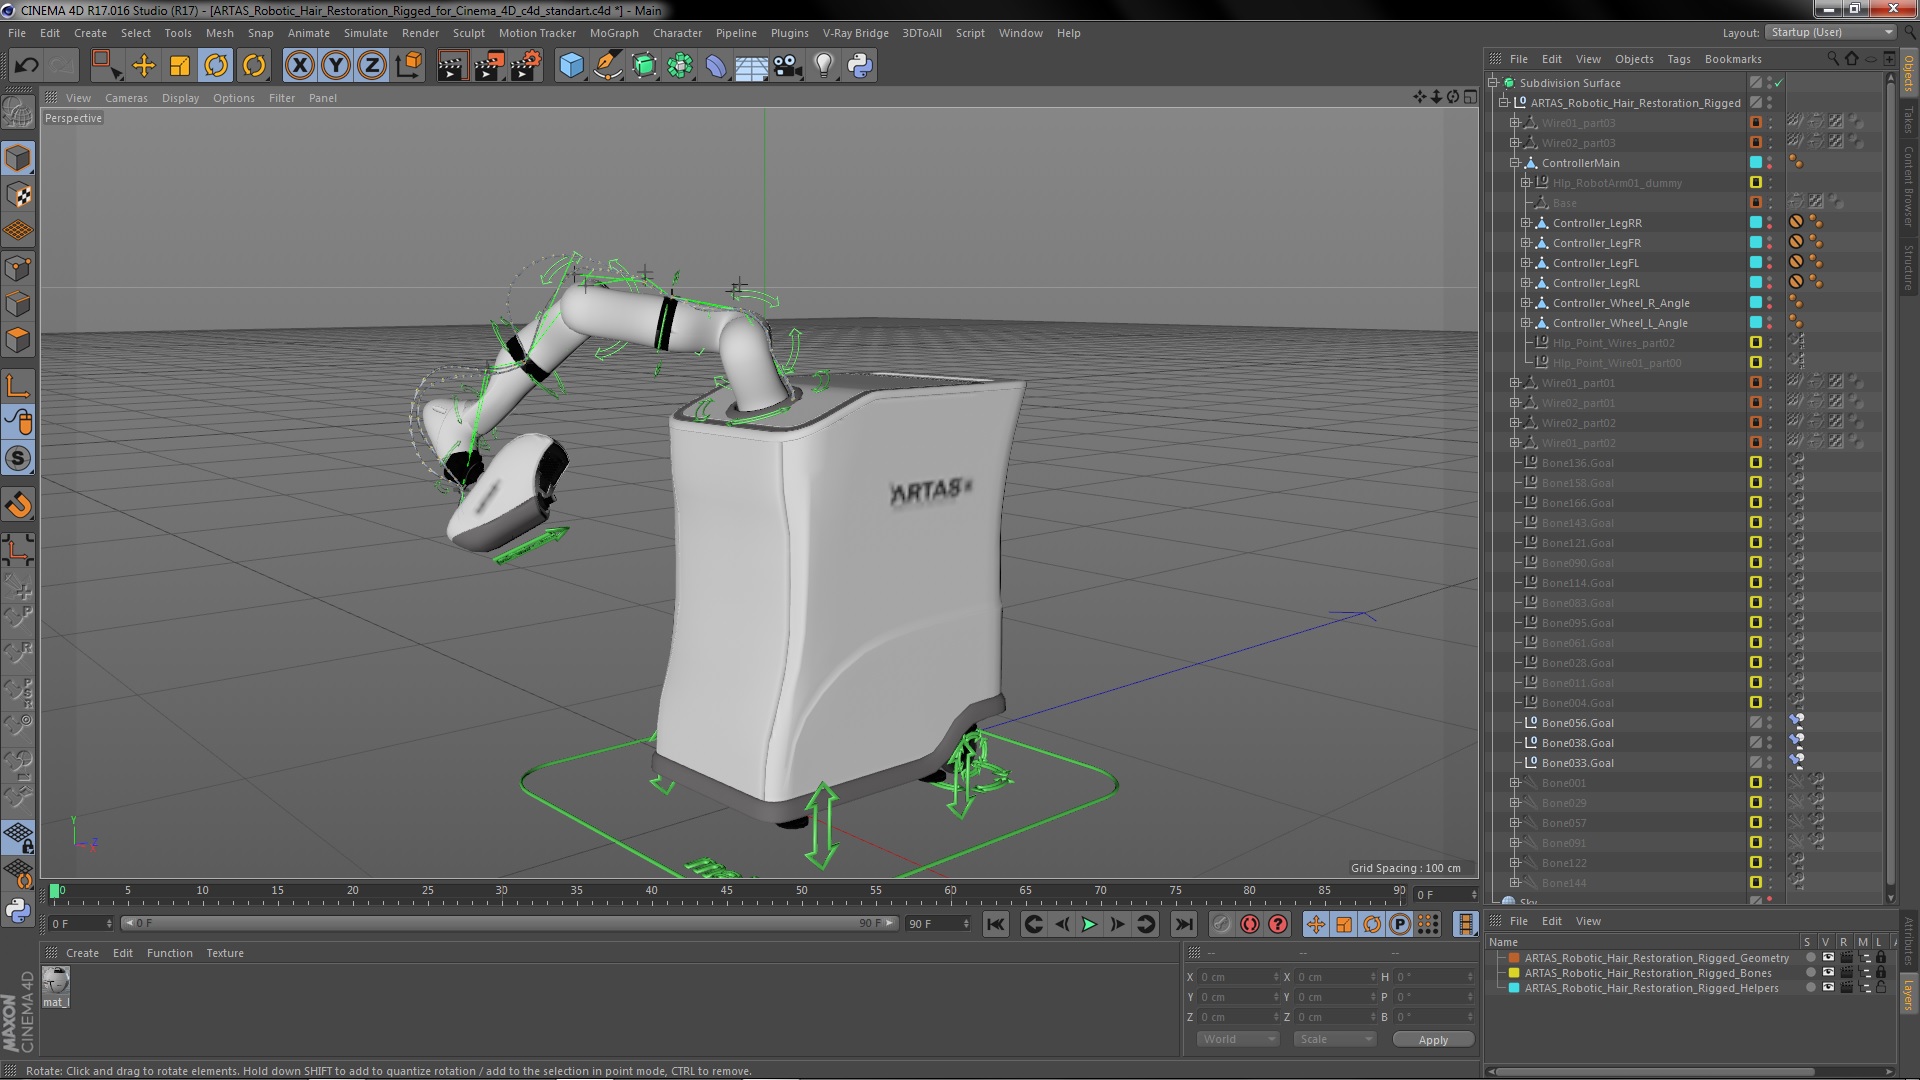Screen dimensions: 1920x1080
Task: Open Objects panel Tags menu
Action: 1678,59
